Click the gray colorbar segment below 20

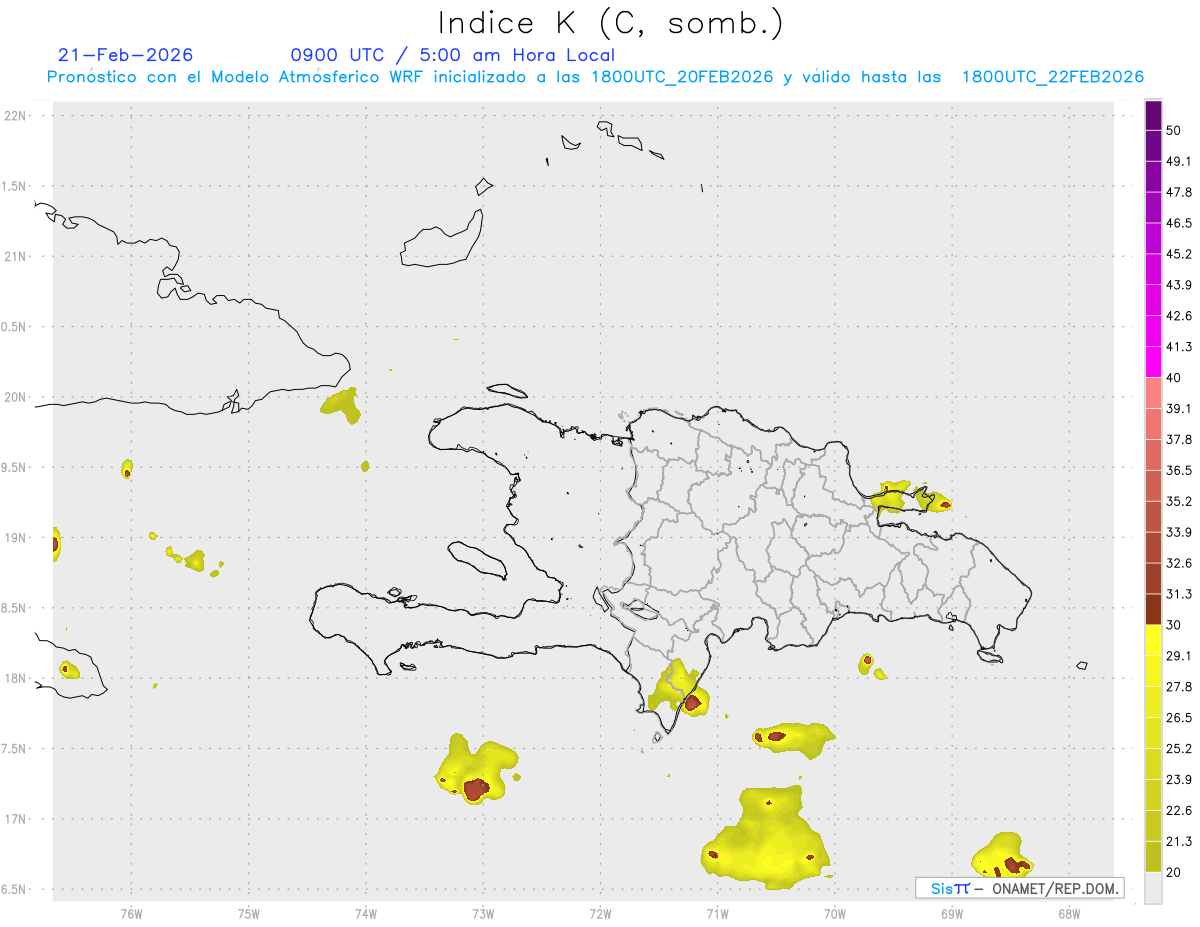pyautogui.click(x=1153, y=888)
